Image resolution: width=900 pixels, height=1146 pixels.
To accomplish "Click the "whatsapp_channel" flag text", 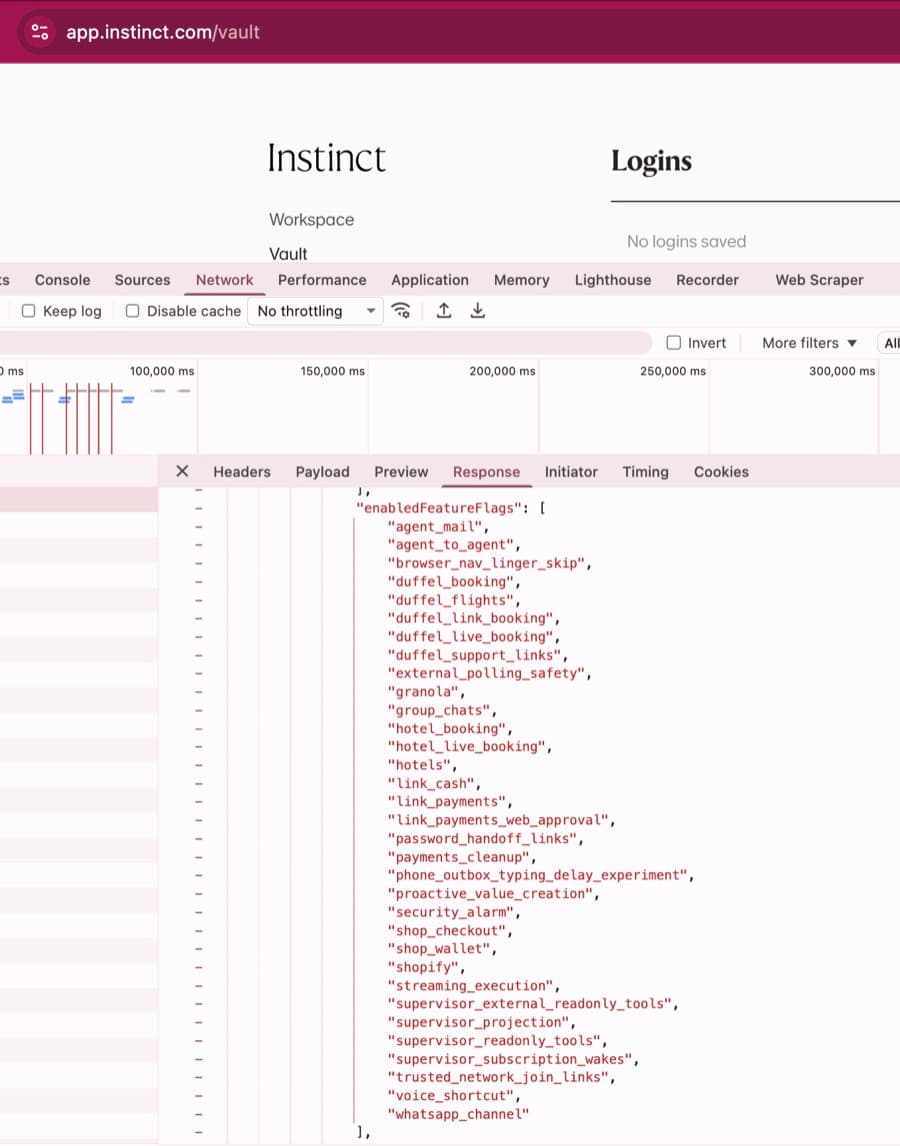I will (x=458, y=1114).
